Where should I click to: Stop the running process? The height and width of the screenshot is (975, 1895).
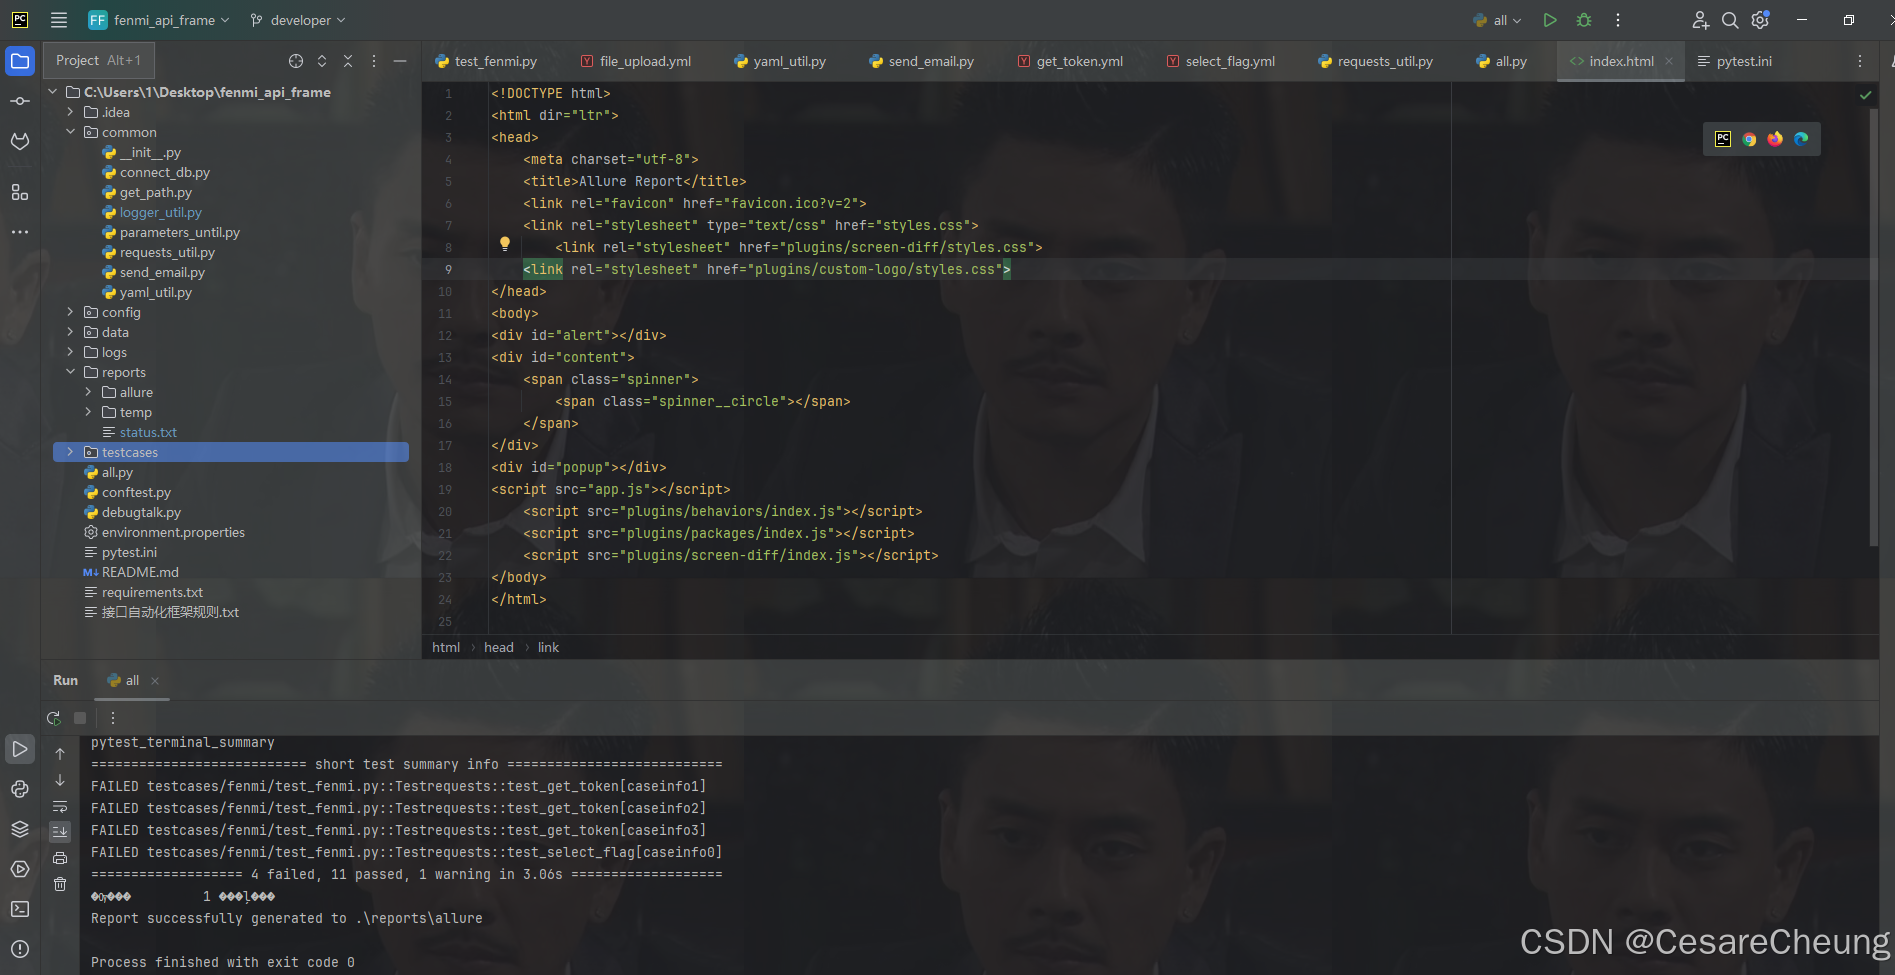click(80, 718)
